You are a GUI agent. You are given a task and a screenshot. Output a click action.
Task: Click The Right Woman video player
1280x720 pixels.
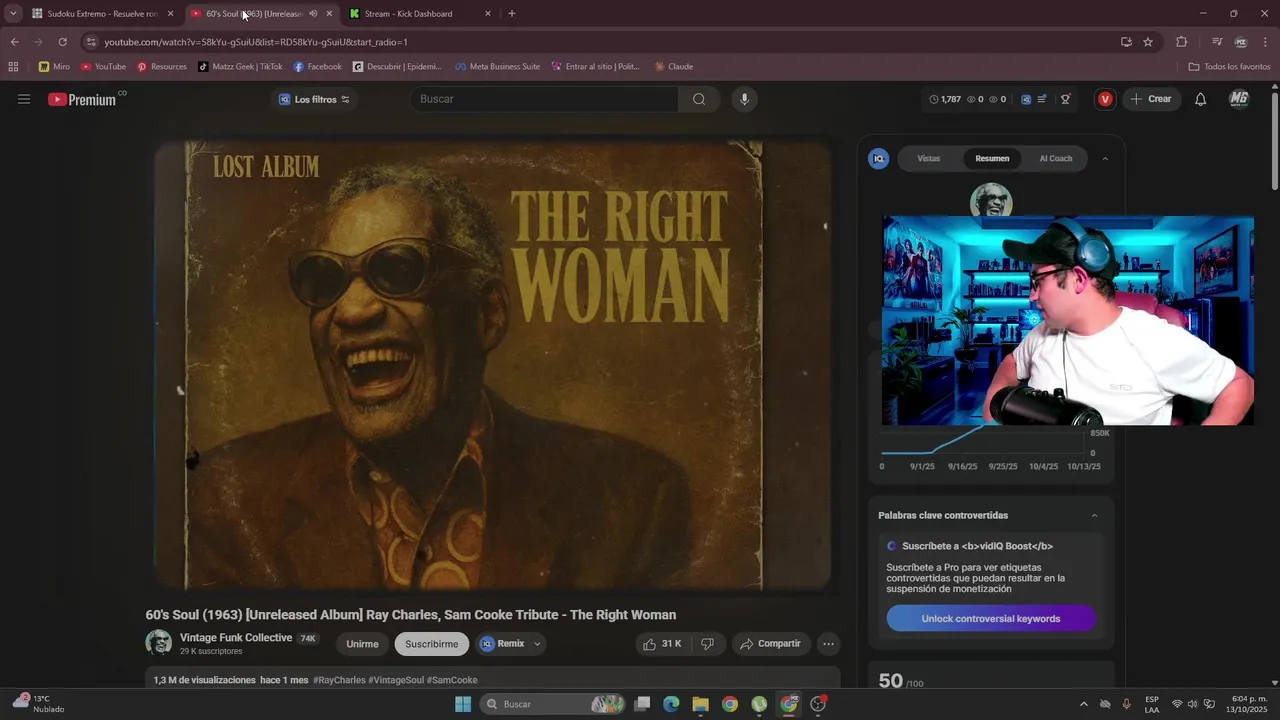click(493, 365)
